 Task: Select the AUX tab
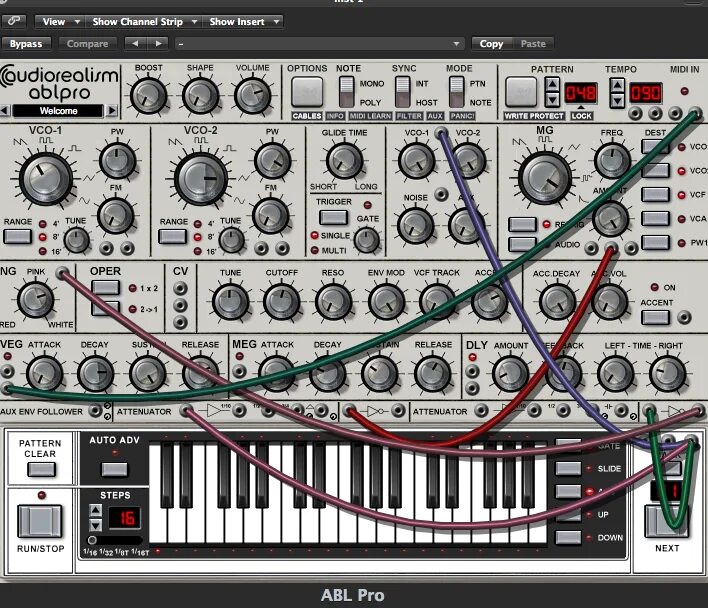[x=435, y=116]
